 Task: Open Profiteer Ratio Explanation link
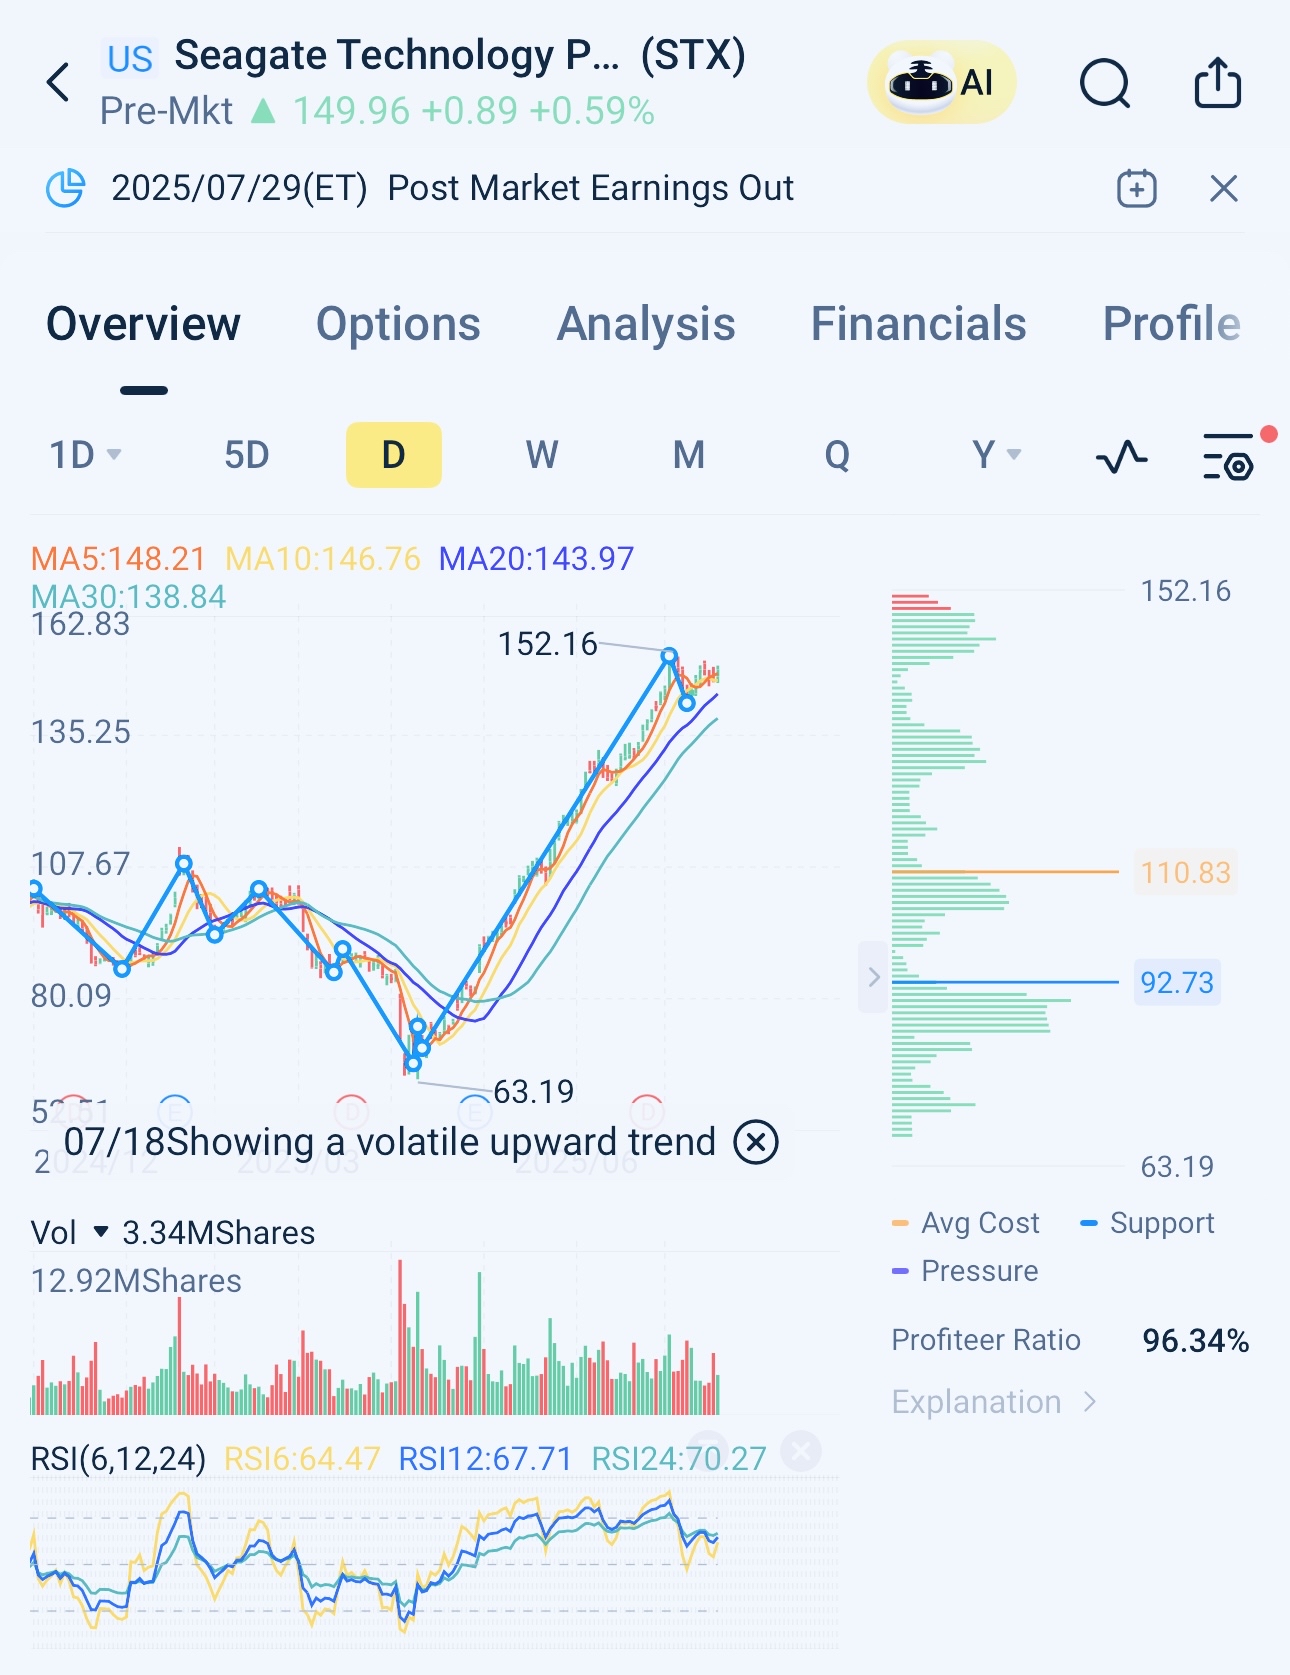993,1402
